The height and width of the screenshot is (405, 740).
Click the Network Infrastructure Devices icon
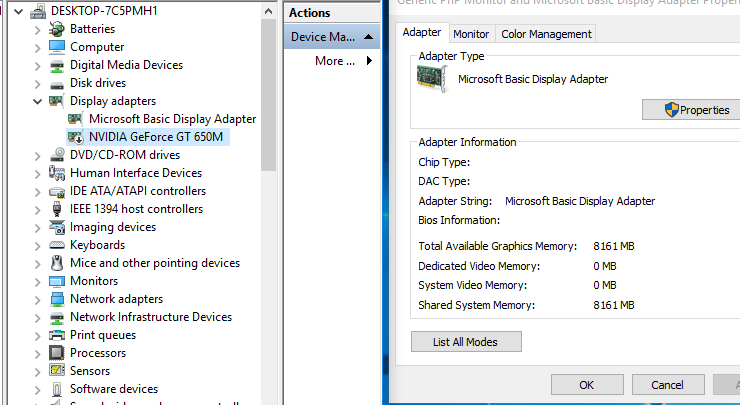point(57,317)
